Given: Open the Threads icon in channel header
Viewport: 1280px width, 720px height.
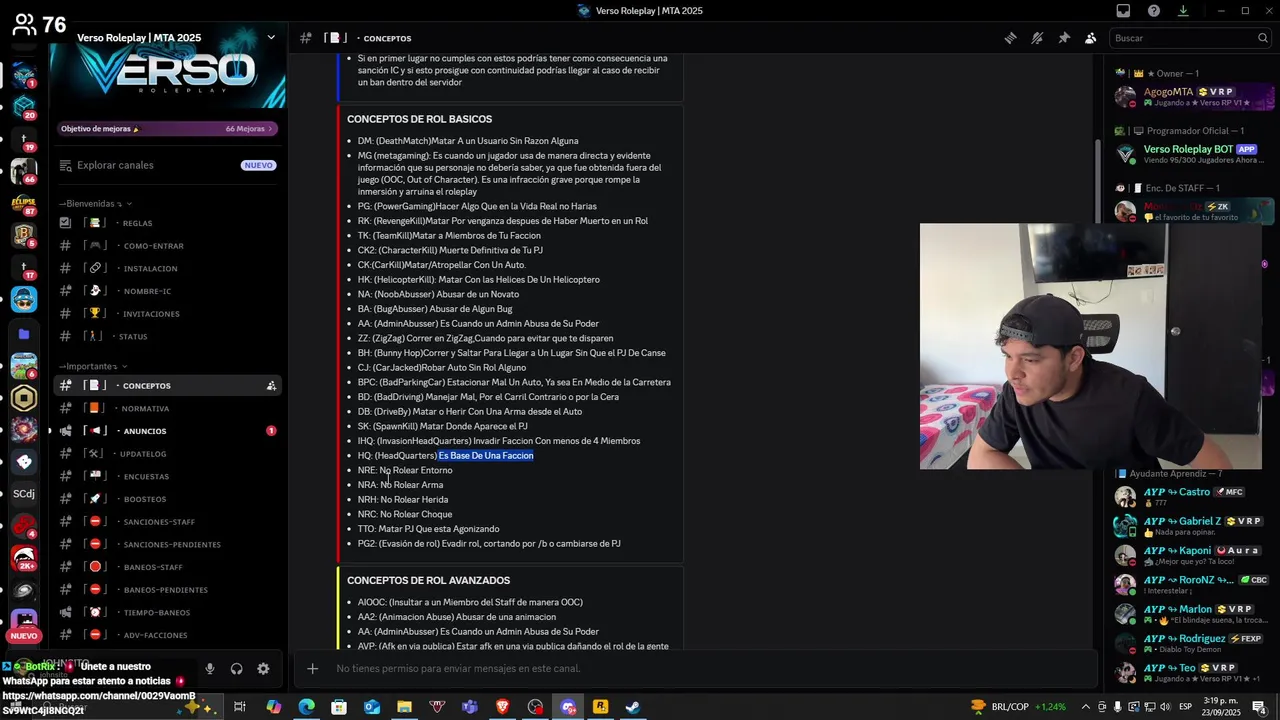Looking at the screenshot, I should [x=1010, y=38].
